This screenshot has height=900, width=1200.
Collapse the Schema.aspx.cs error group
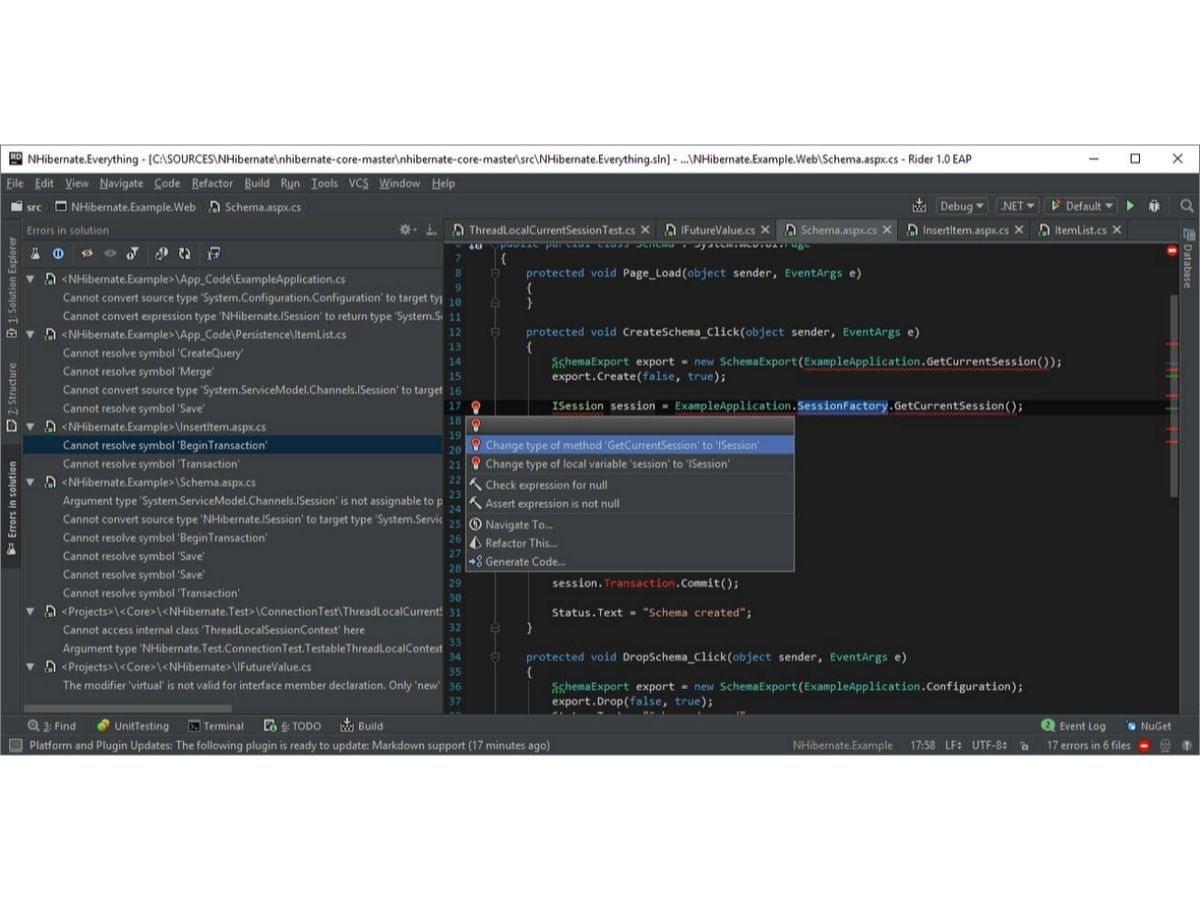[x=30, y=482]
